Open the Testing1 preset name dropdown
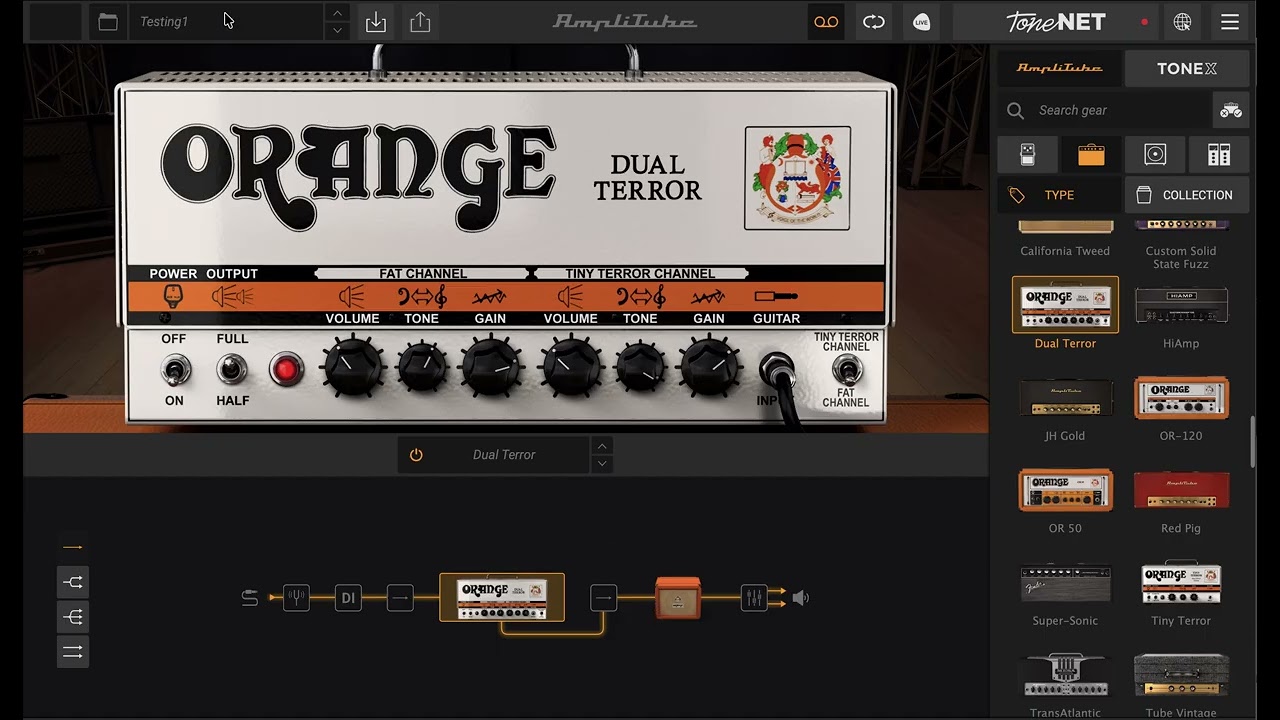Screen dimensions: 1280x720 pyautogui.click(x=226, y=22)
